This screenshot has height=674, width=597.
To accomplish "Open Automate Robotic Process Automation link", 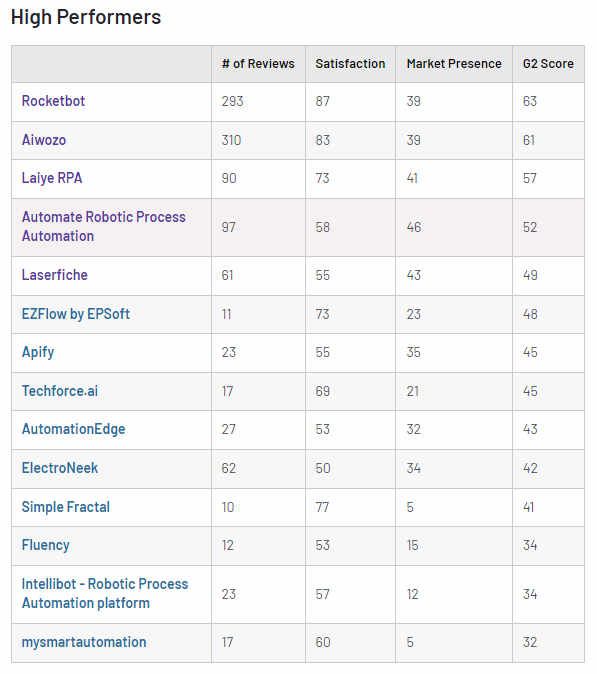I will click(104, 227).
